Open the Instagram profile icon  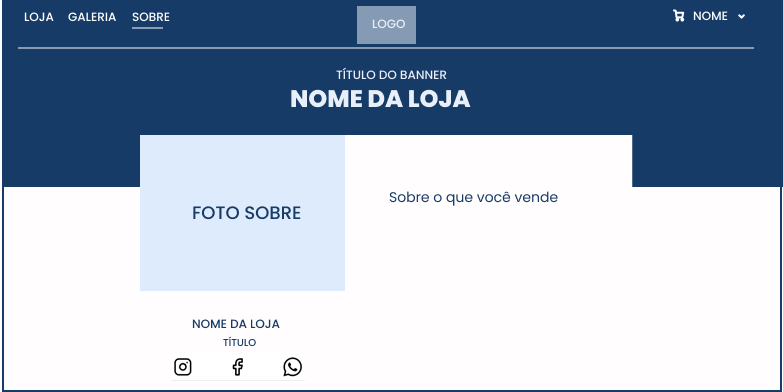(x=183, y=367)
